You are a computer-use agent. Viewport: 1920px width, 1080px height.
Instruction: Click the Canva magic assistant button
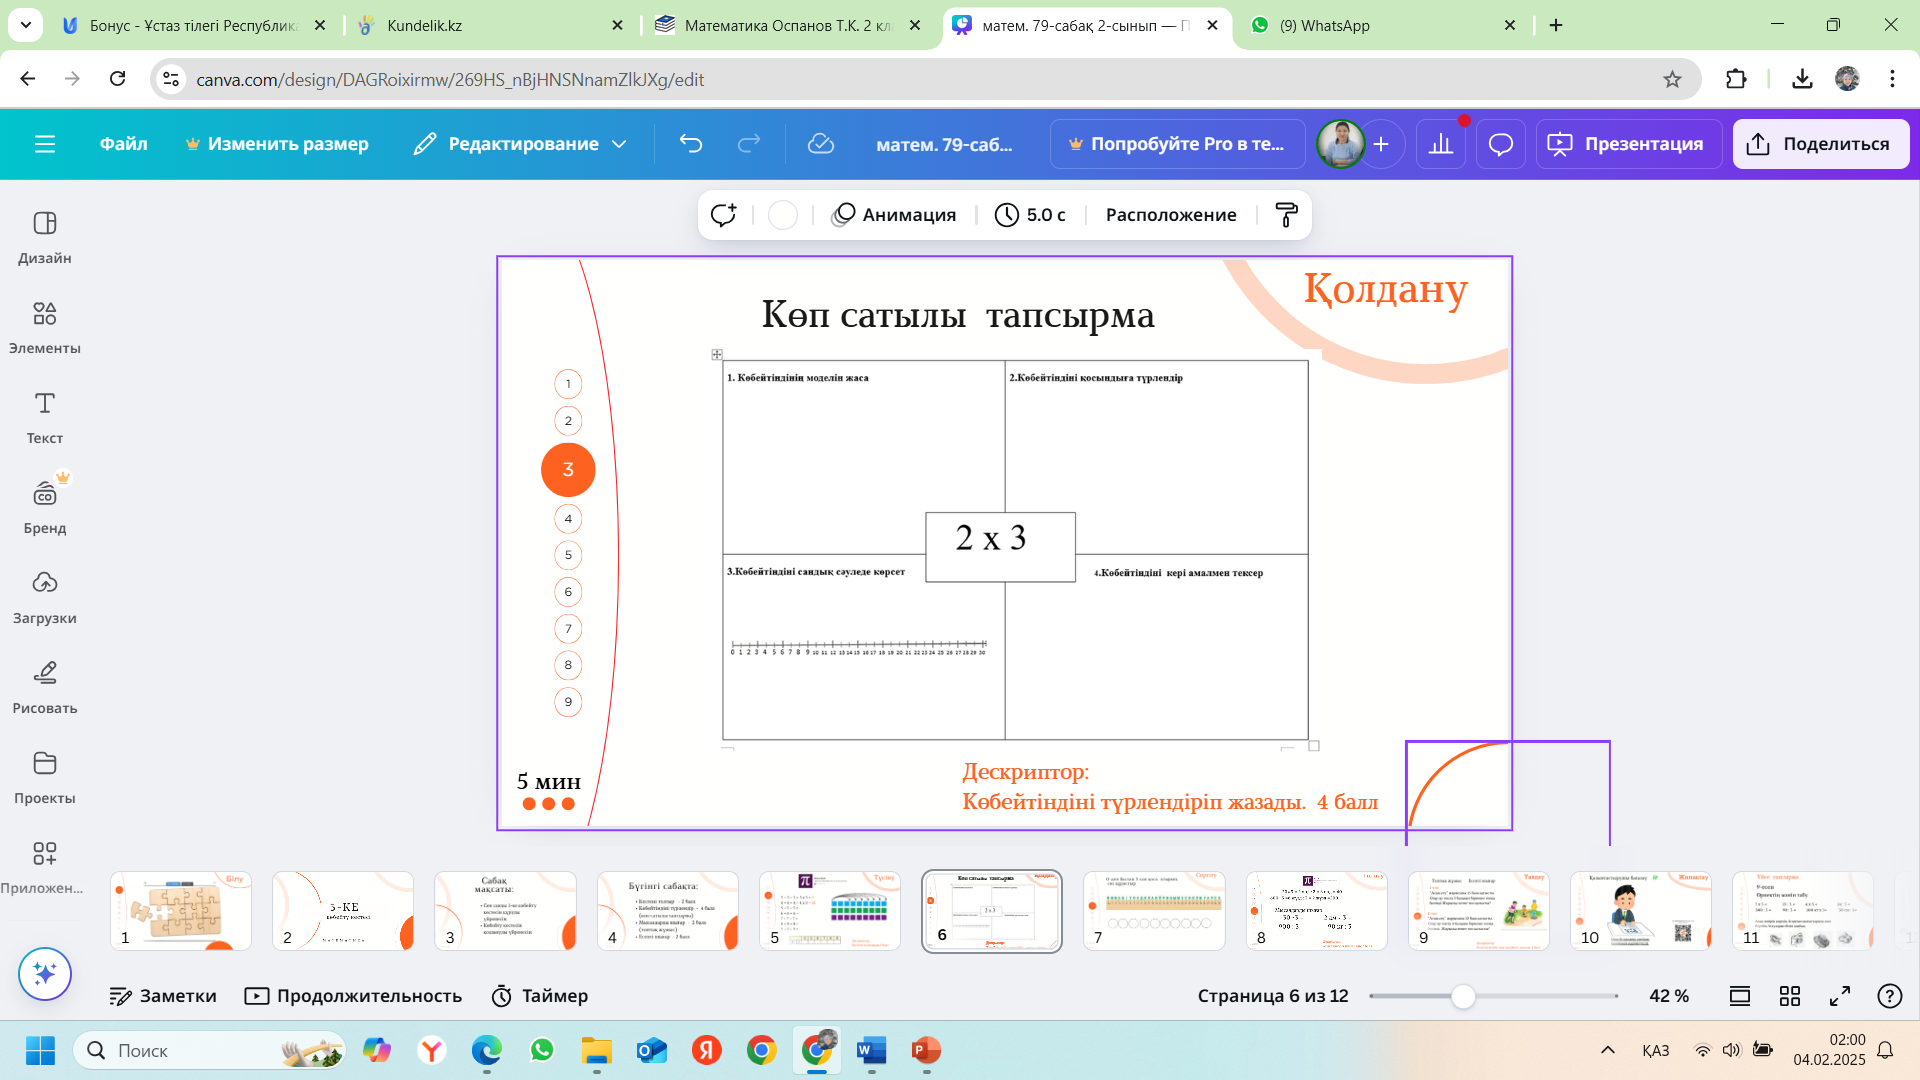click(x=44, y=973)
